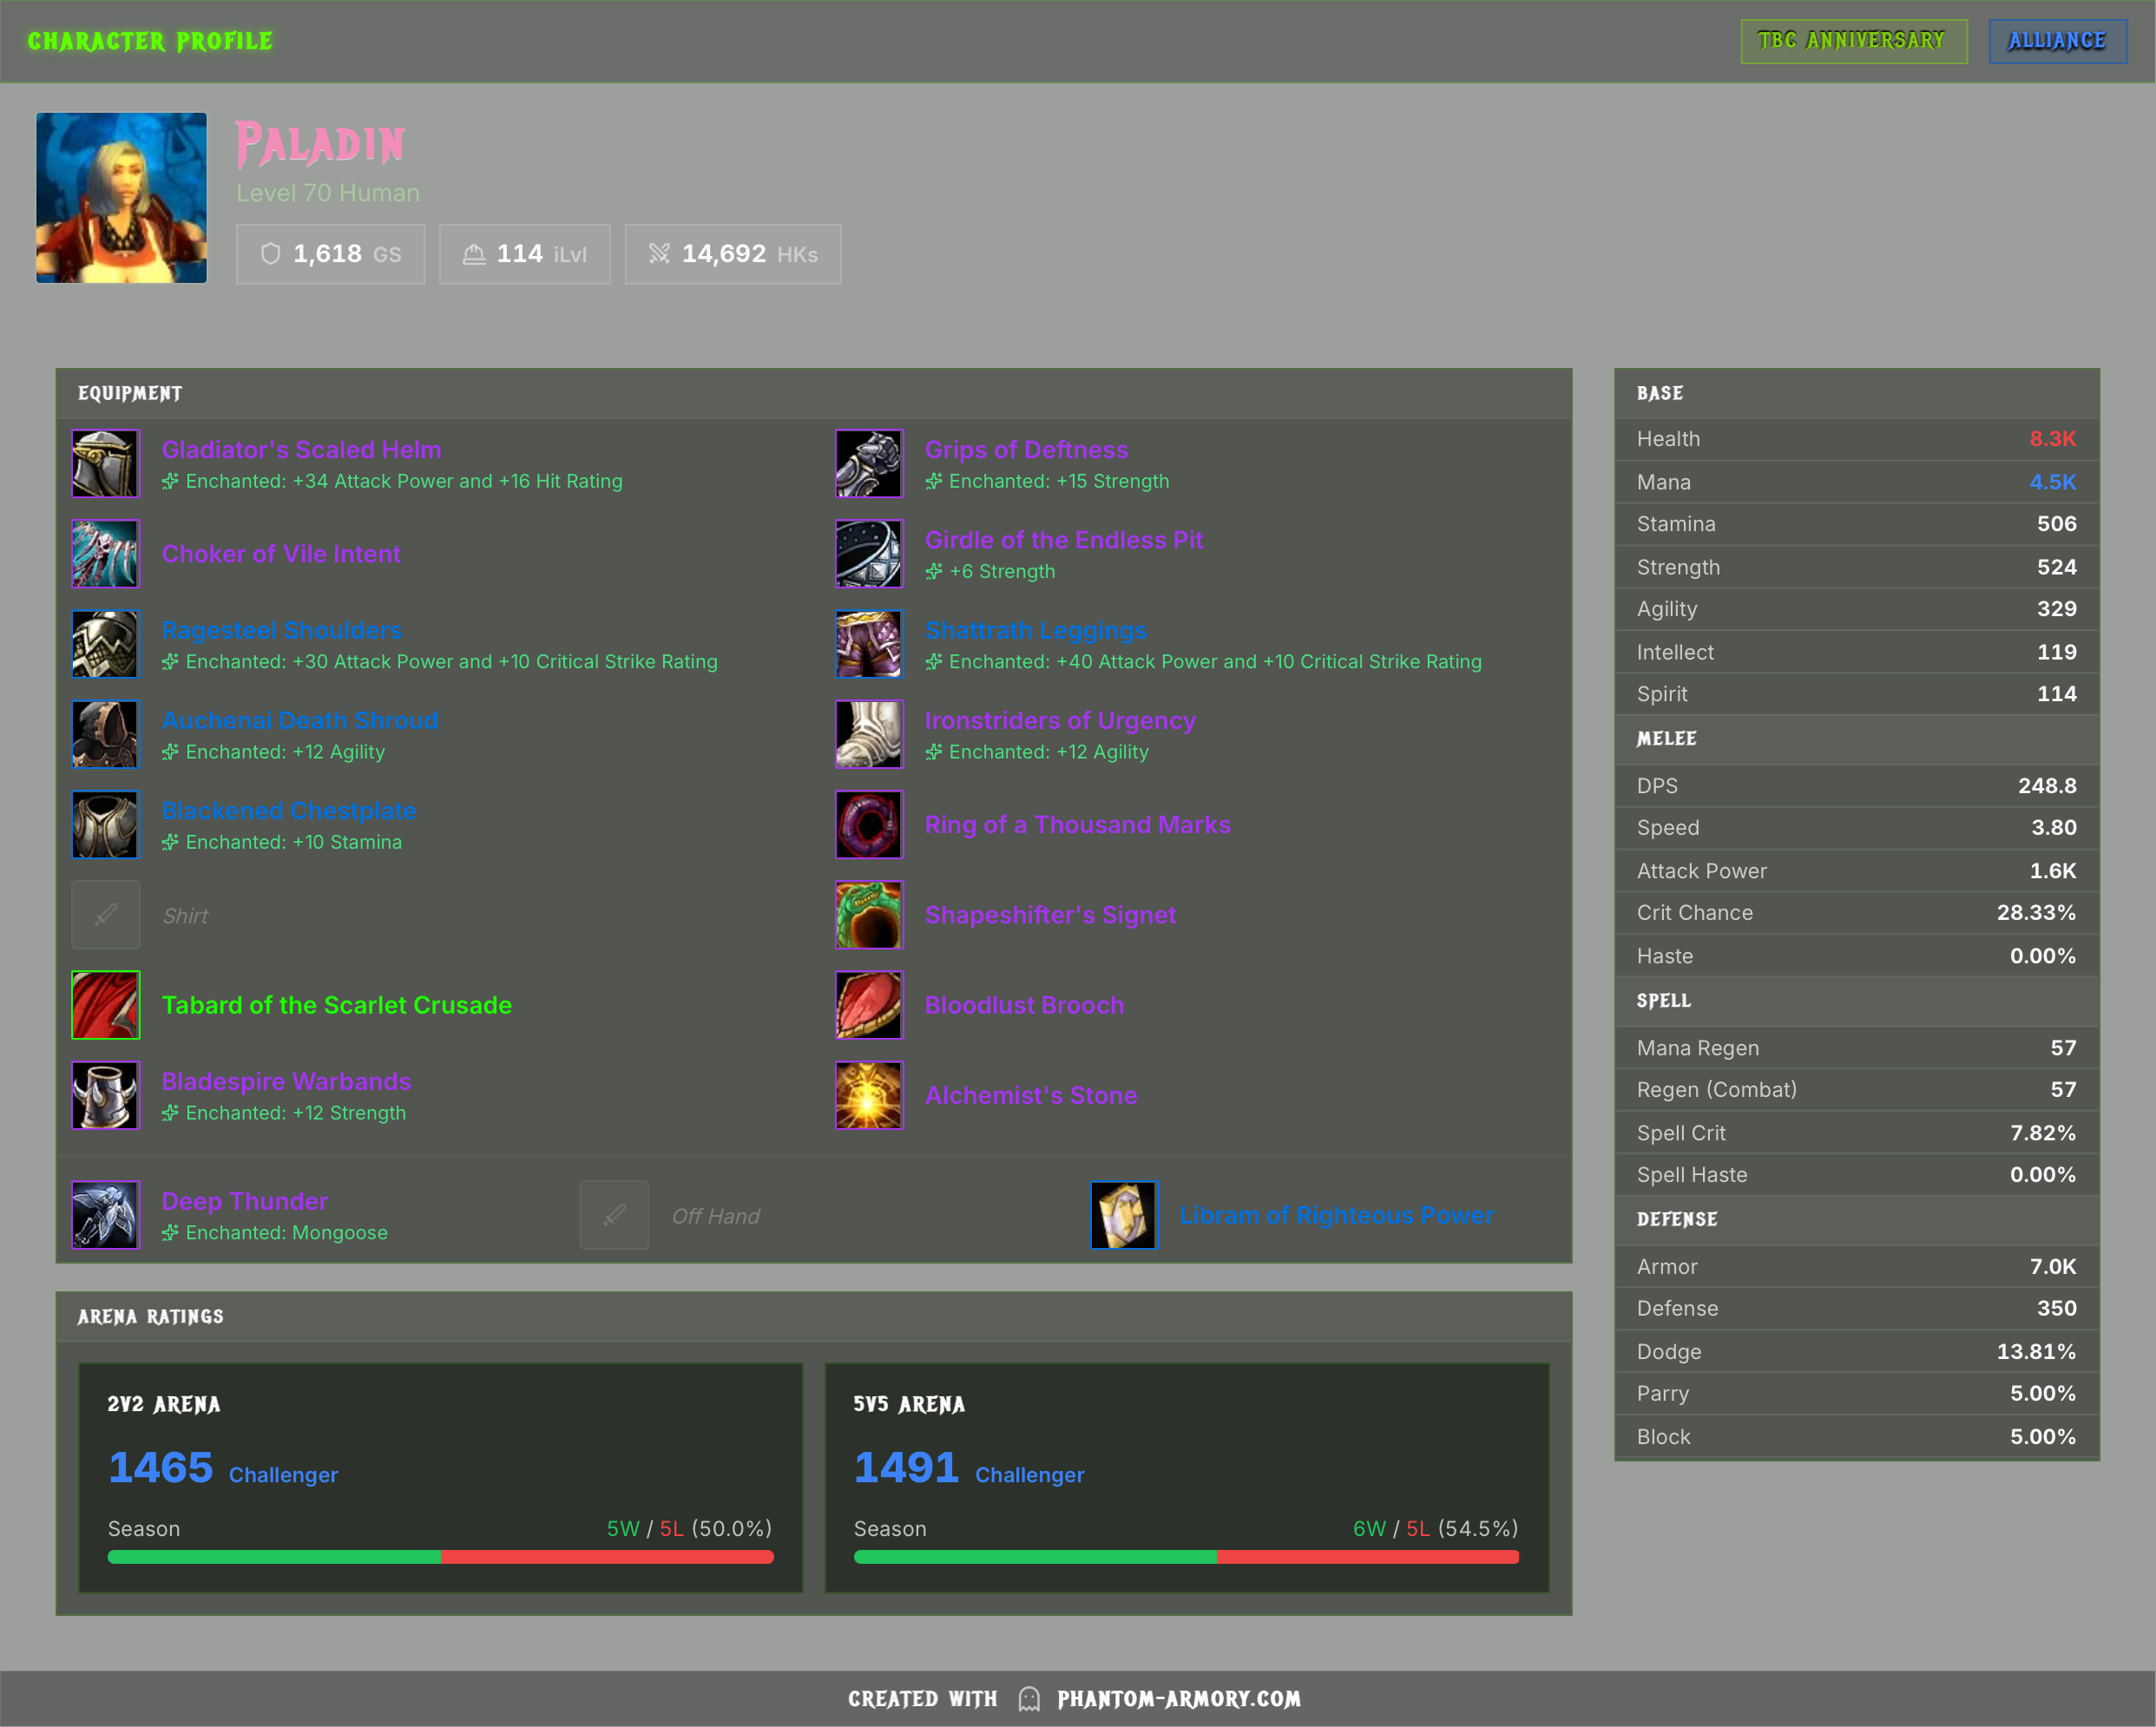Open the Auchenai Death Shroud link
This screenshot has width=2156, height=1727.
click(x=300, y=720)
